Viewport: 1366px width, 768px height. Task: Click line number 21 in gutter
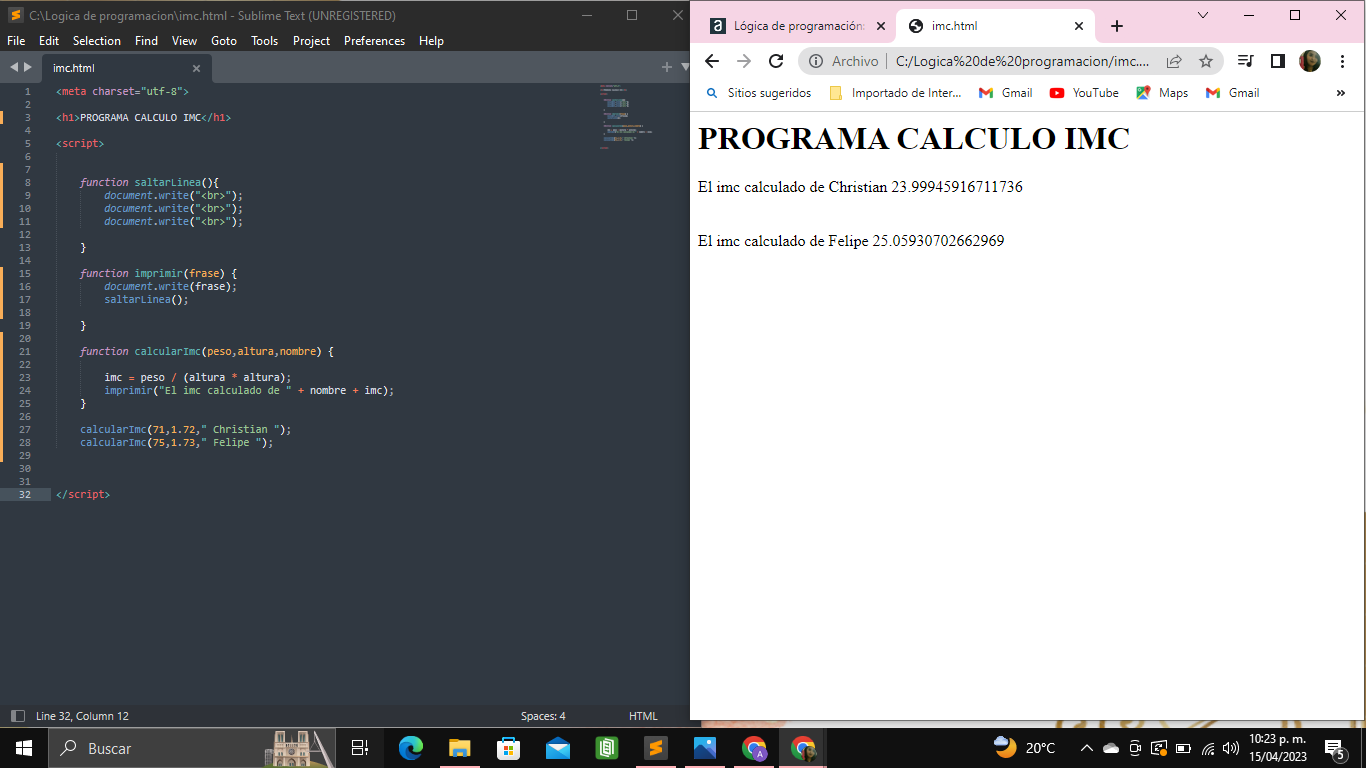[x=25, y=352]
